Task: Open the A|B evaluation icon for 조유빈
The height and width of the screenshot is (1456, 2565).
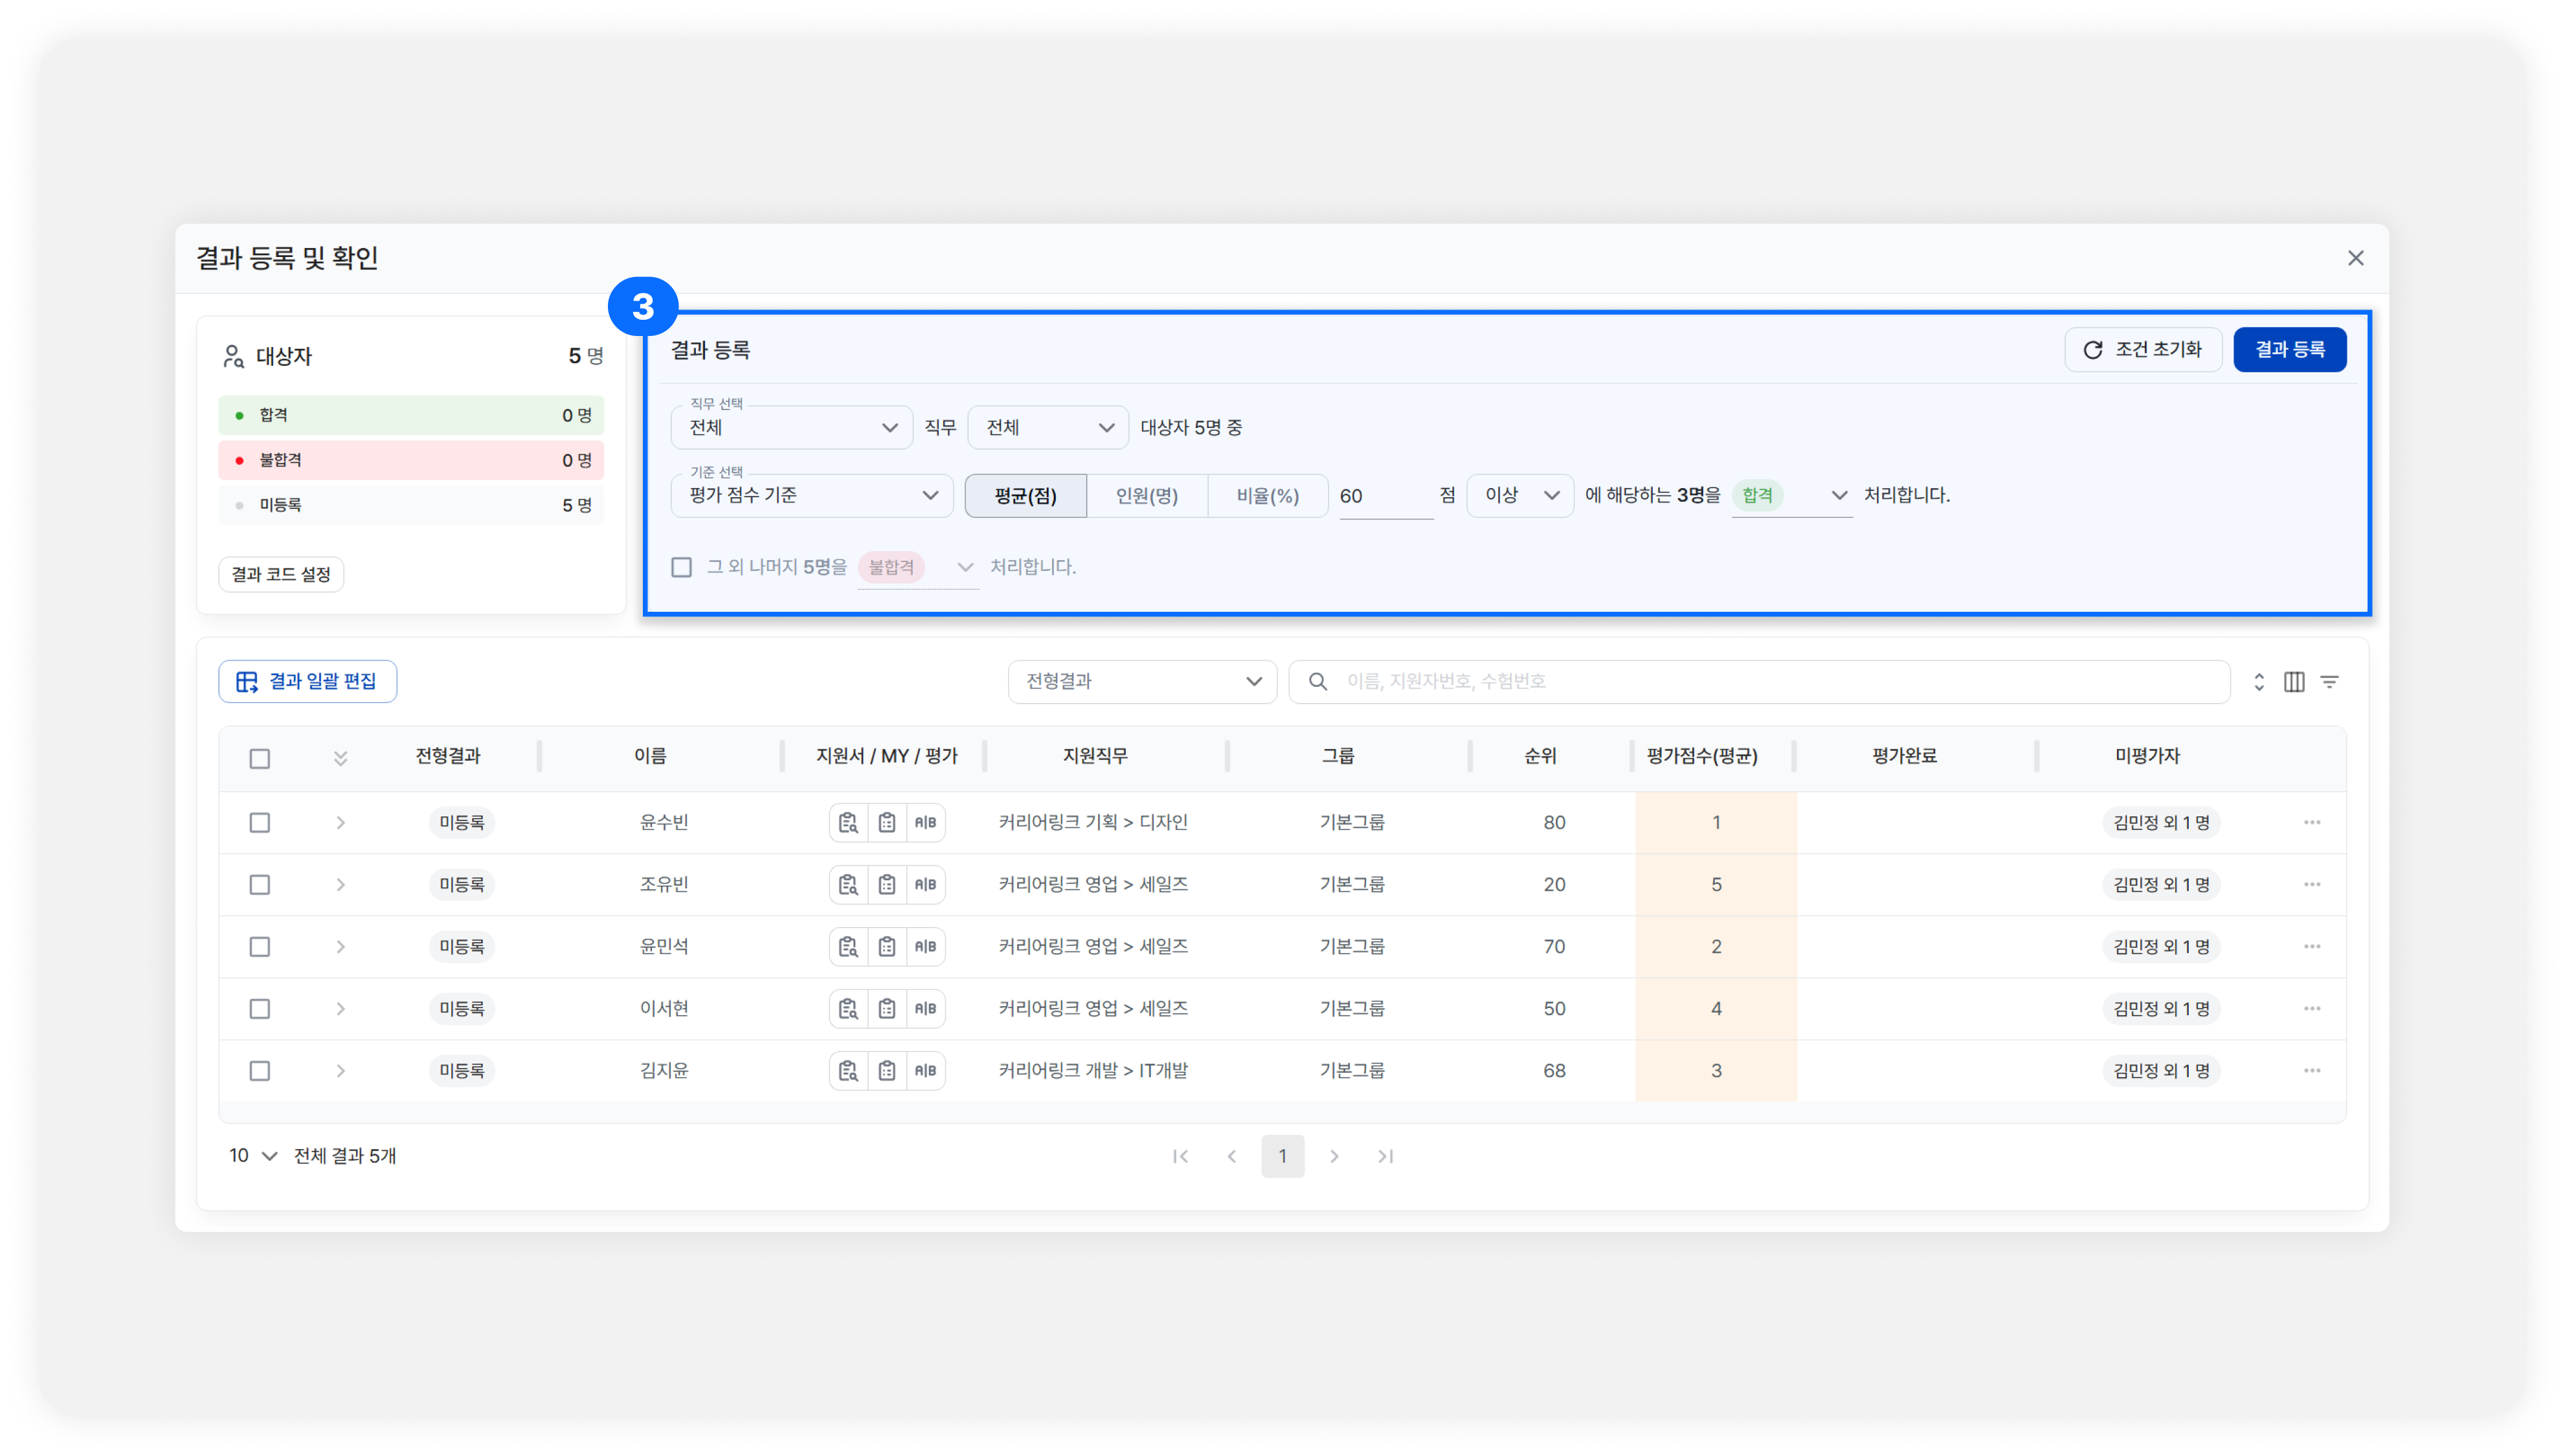Action: coord(925,884)
